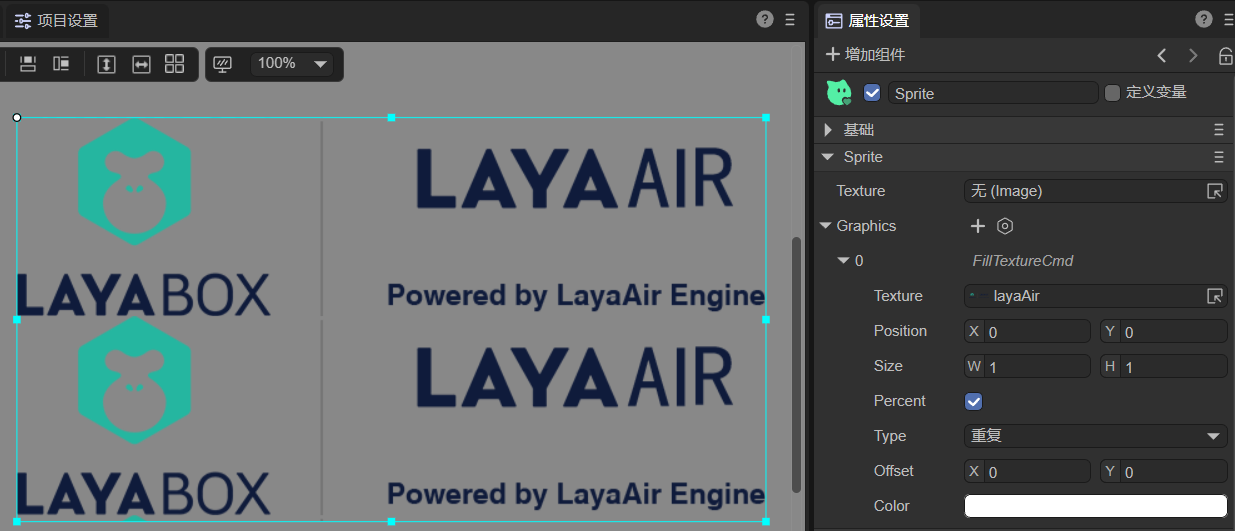This screenshot has width=1235, height=531.
Task: Open the 基础 section menu icon
Action: coord(1218,130)
